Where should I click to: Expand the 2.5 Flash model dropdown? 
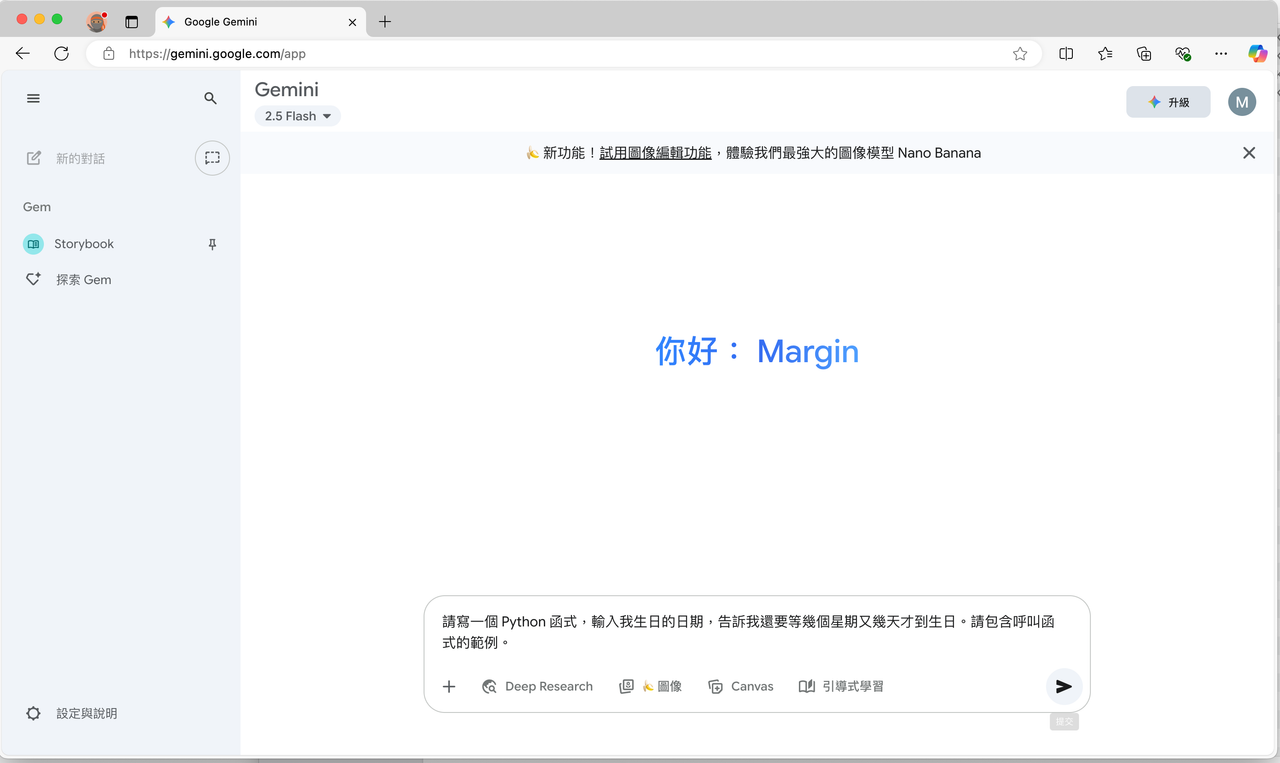click(x=297, y=116)
